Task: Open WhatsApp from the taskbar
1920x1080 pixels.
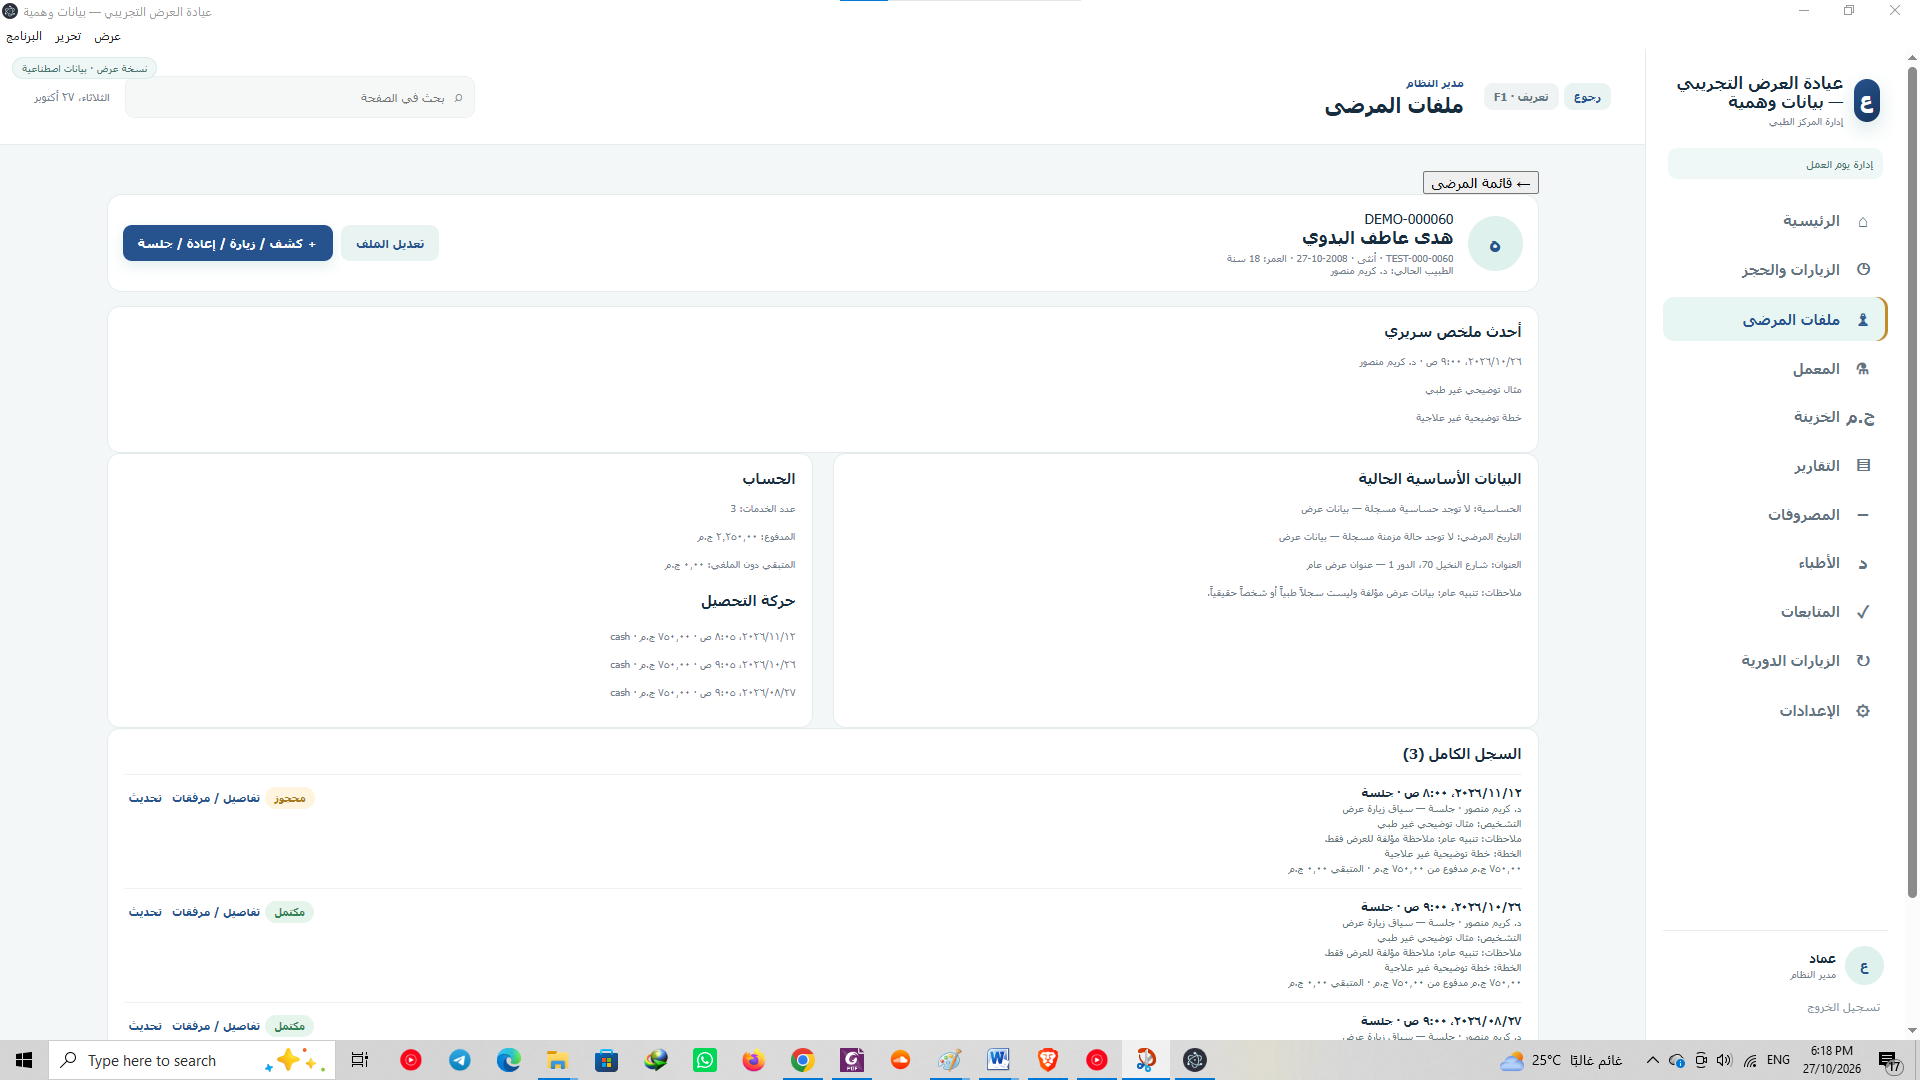Action: pos(705,1060)
